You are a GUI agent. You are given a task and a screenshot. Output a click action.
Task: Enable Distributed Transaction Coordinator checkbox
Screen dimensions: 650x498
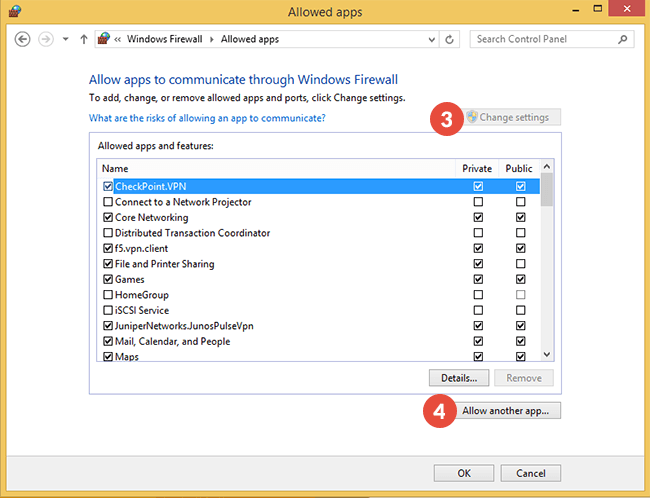click(x=108, y=233)
